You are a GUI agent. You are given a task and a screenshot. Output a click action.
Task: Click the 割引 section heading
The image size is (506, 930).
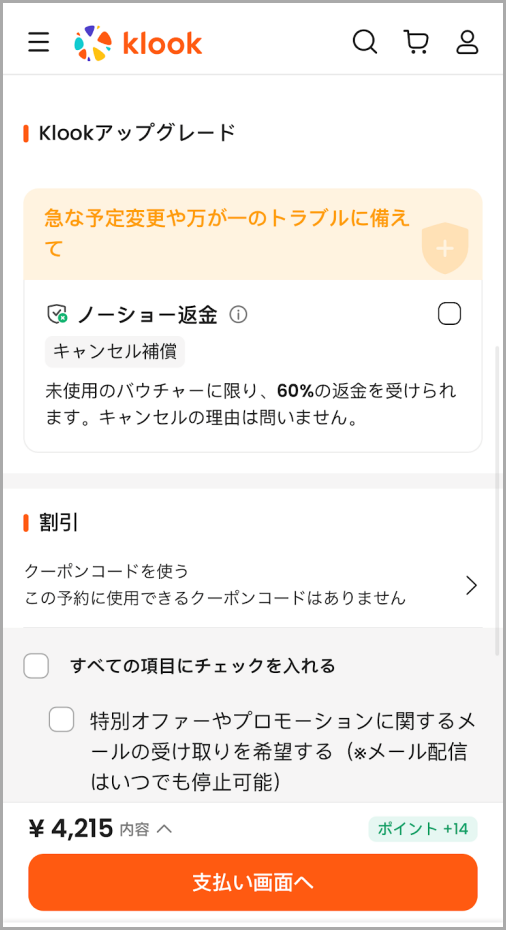point(59,523)
